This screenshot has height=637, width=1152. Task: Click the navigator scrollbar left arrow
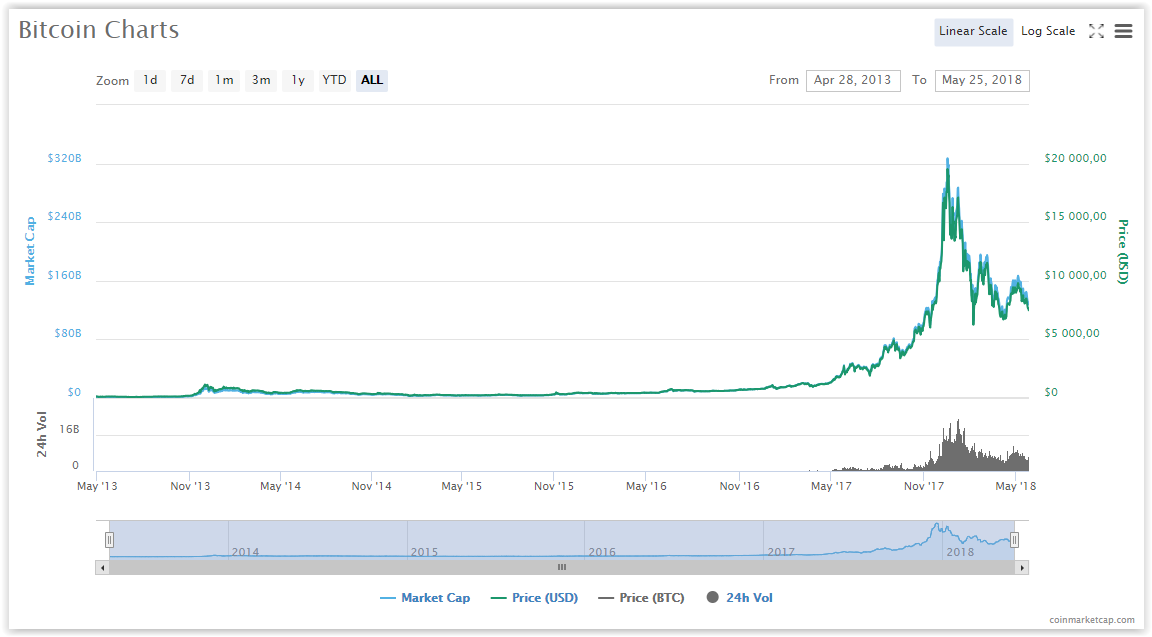point(102,568)
